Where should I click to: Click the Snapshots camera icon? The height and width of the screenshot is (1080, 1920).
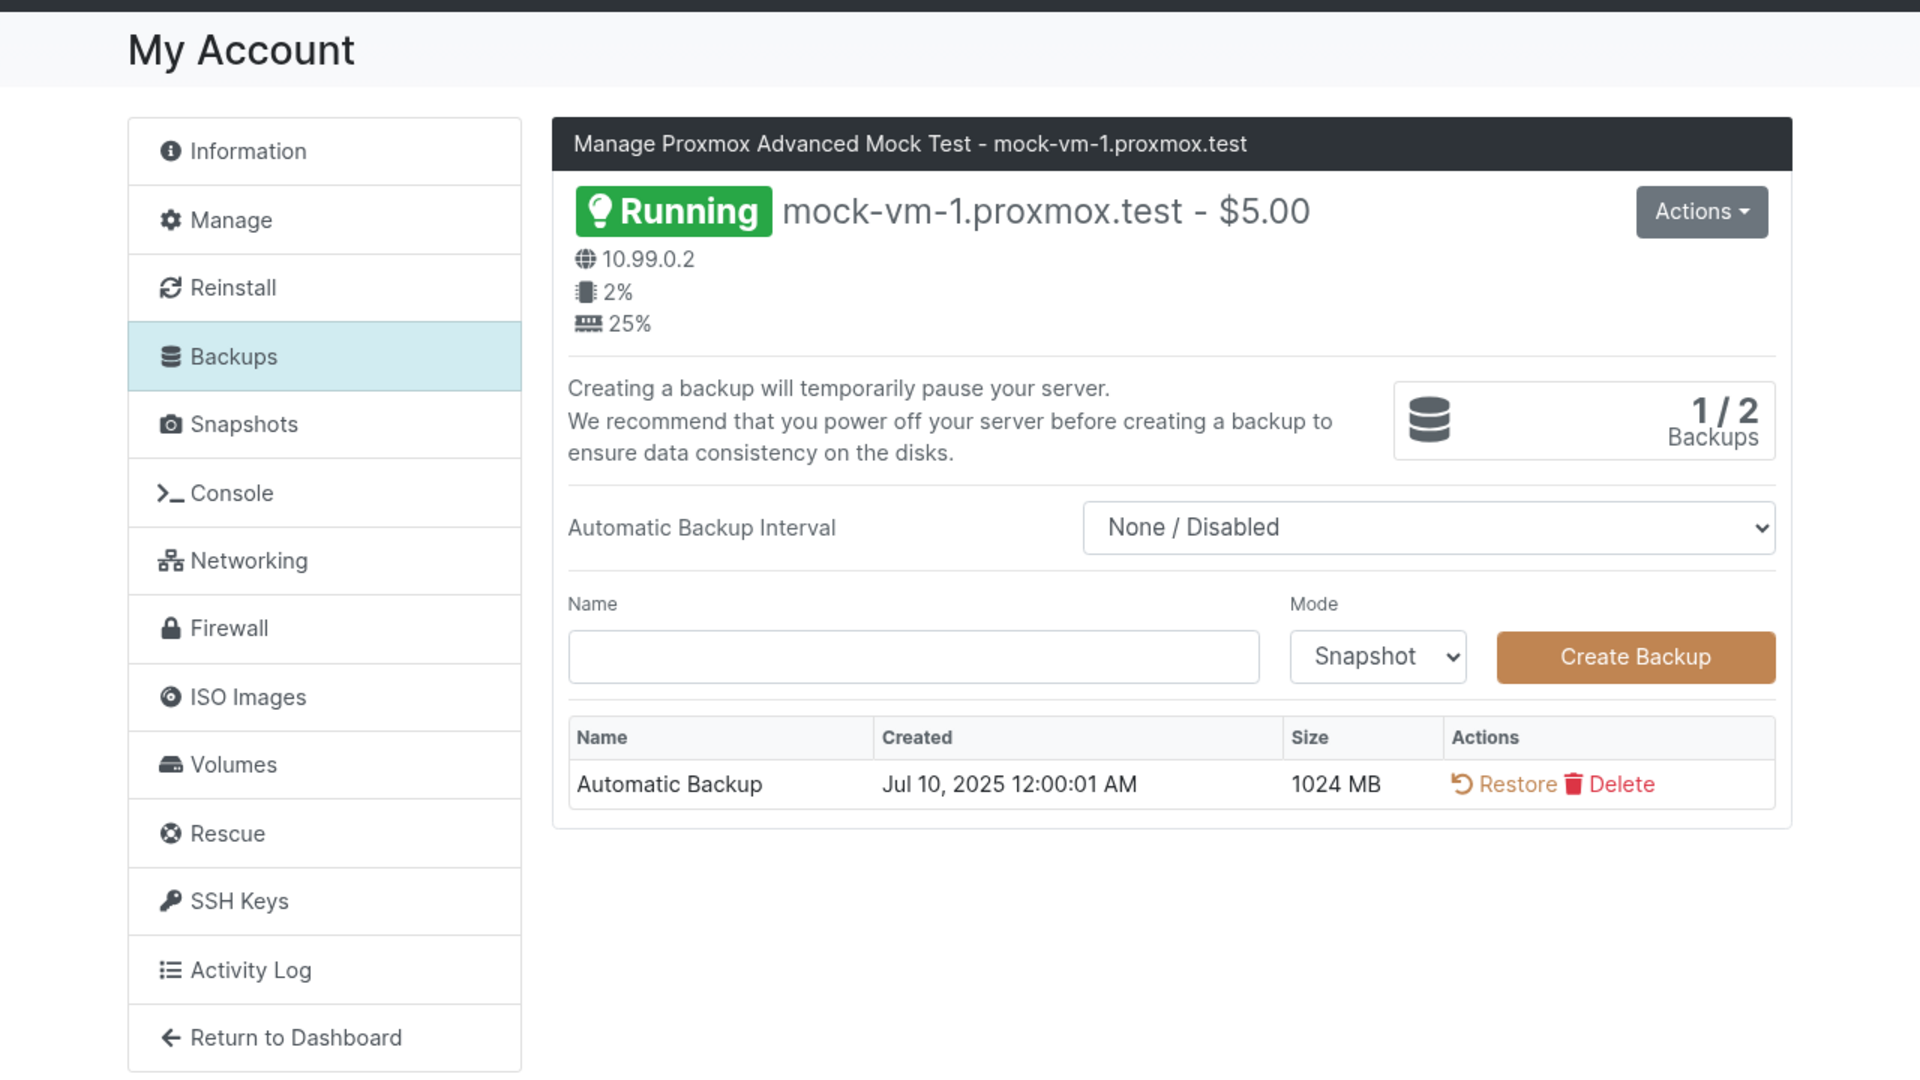171,425
